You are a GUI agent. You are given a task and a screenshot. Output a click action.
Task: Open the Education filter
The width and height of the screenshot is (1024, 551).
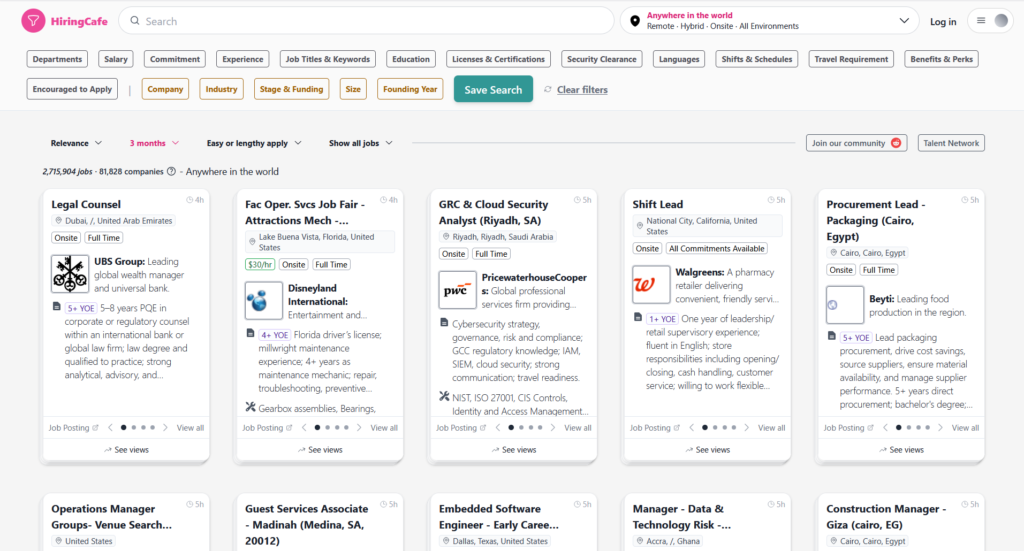pyautogui.click(x=411, y=59)
